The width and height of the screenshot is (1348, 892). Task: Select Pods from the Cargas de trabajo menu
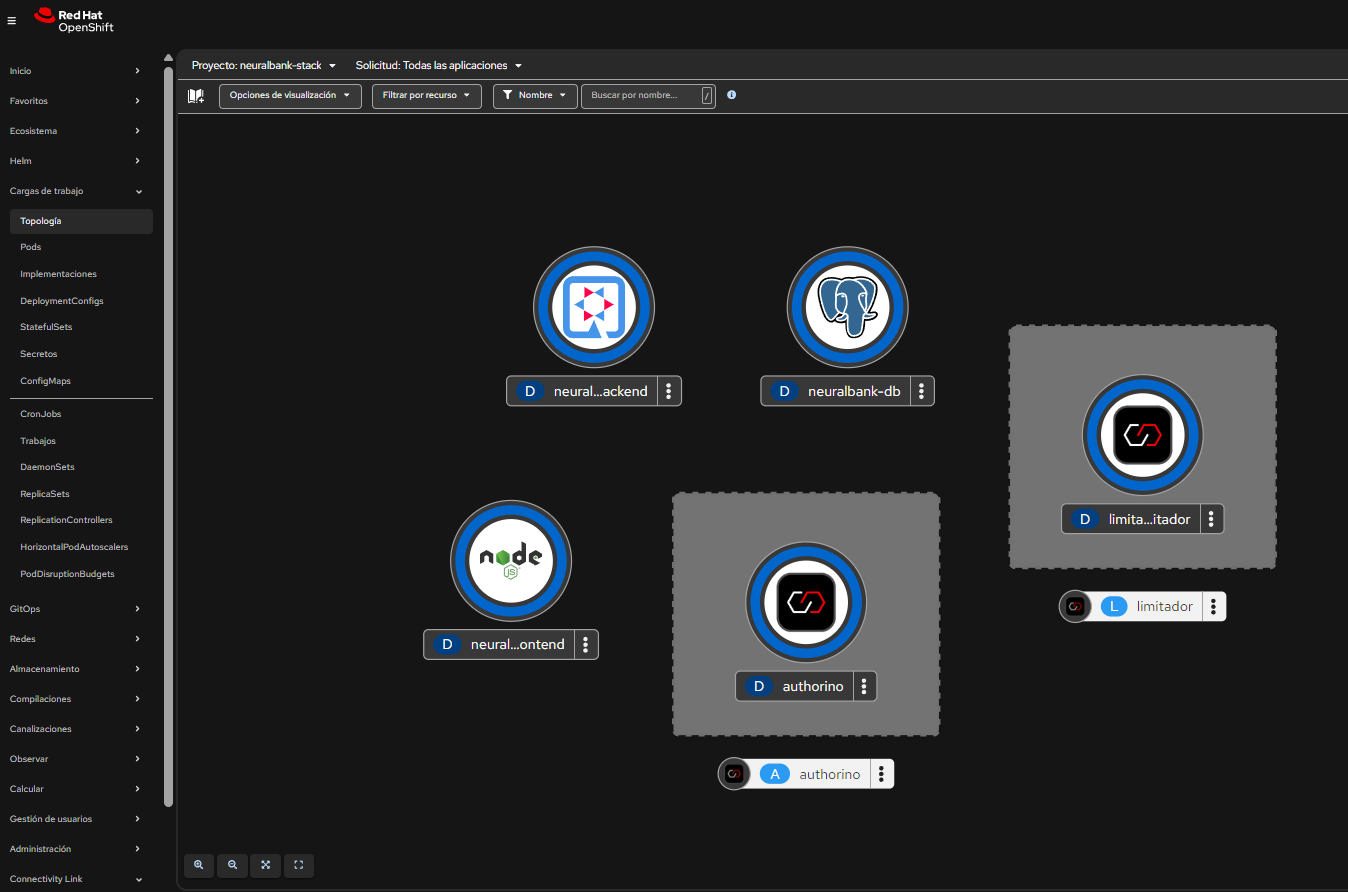tap(30, 247)
